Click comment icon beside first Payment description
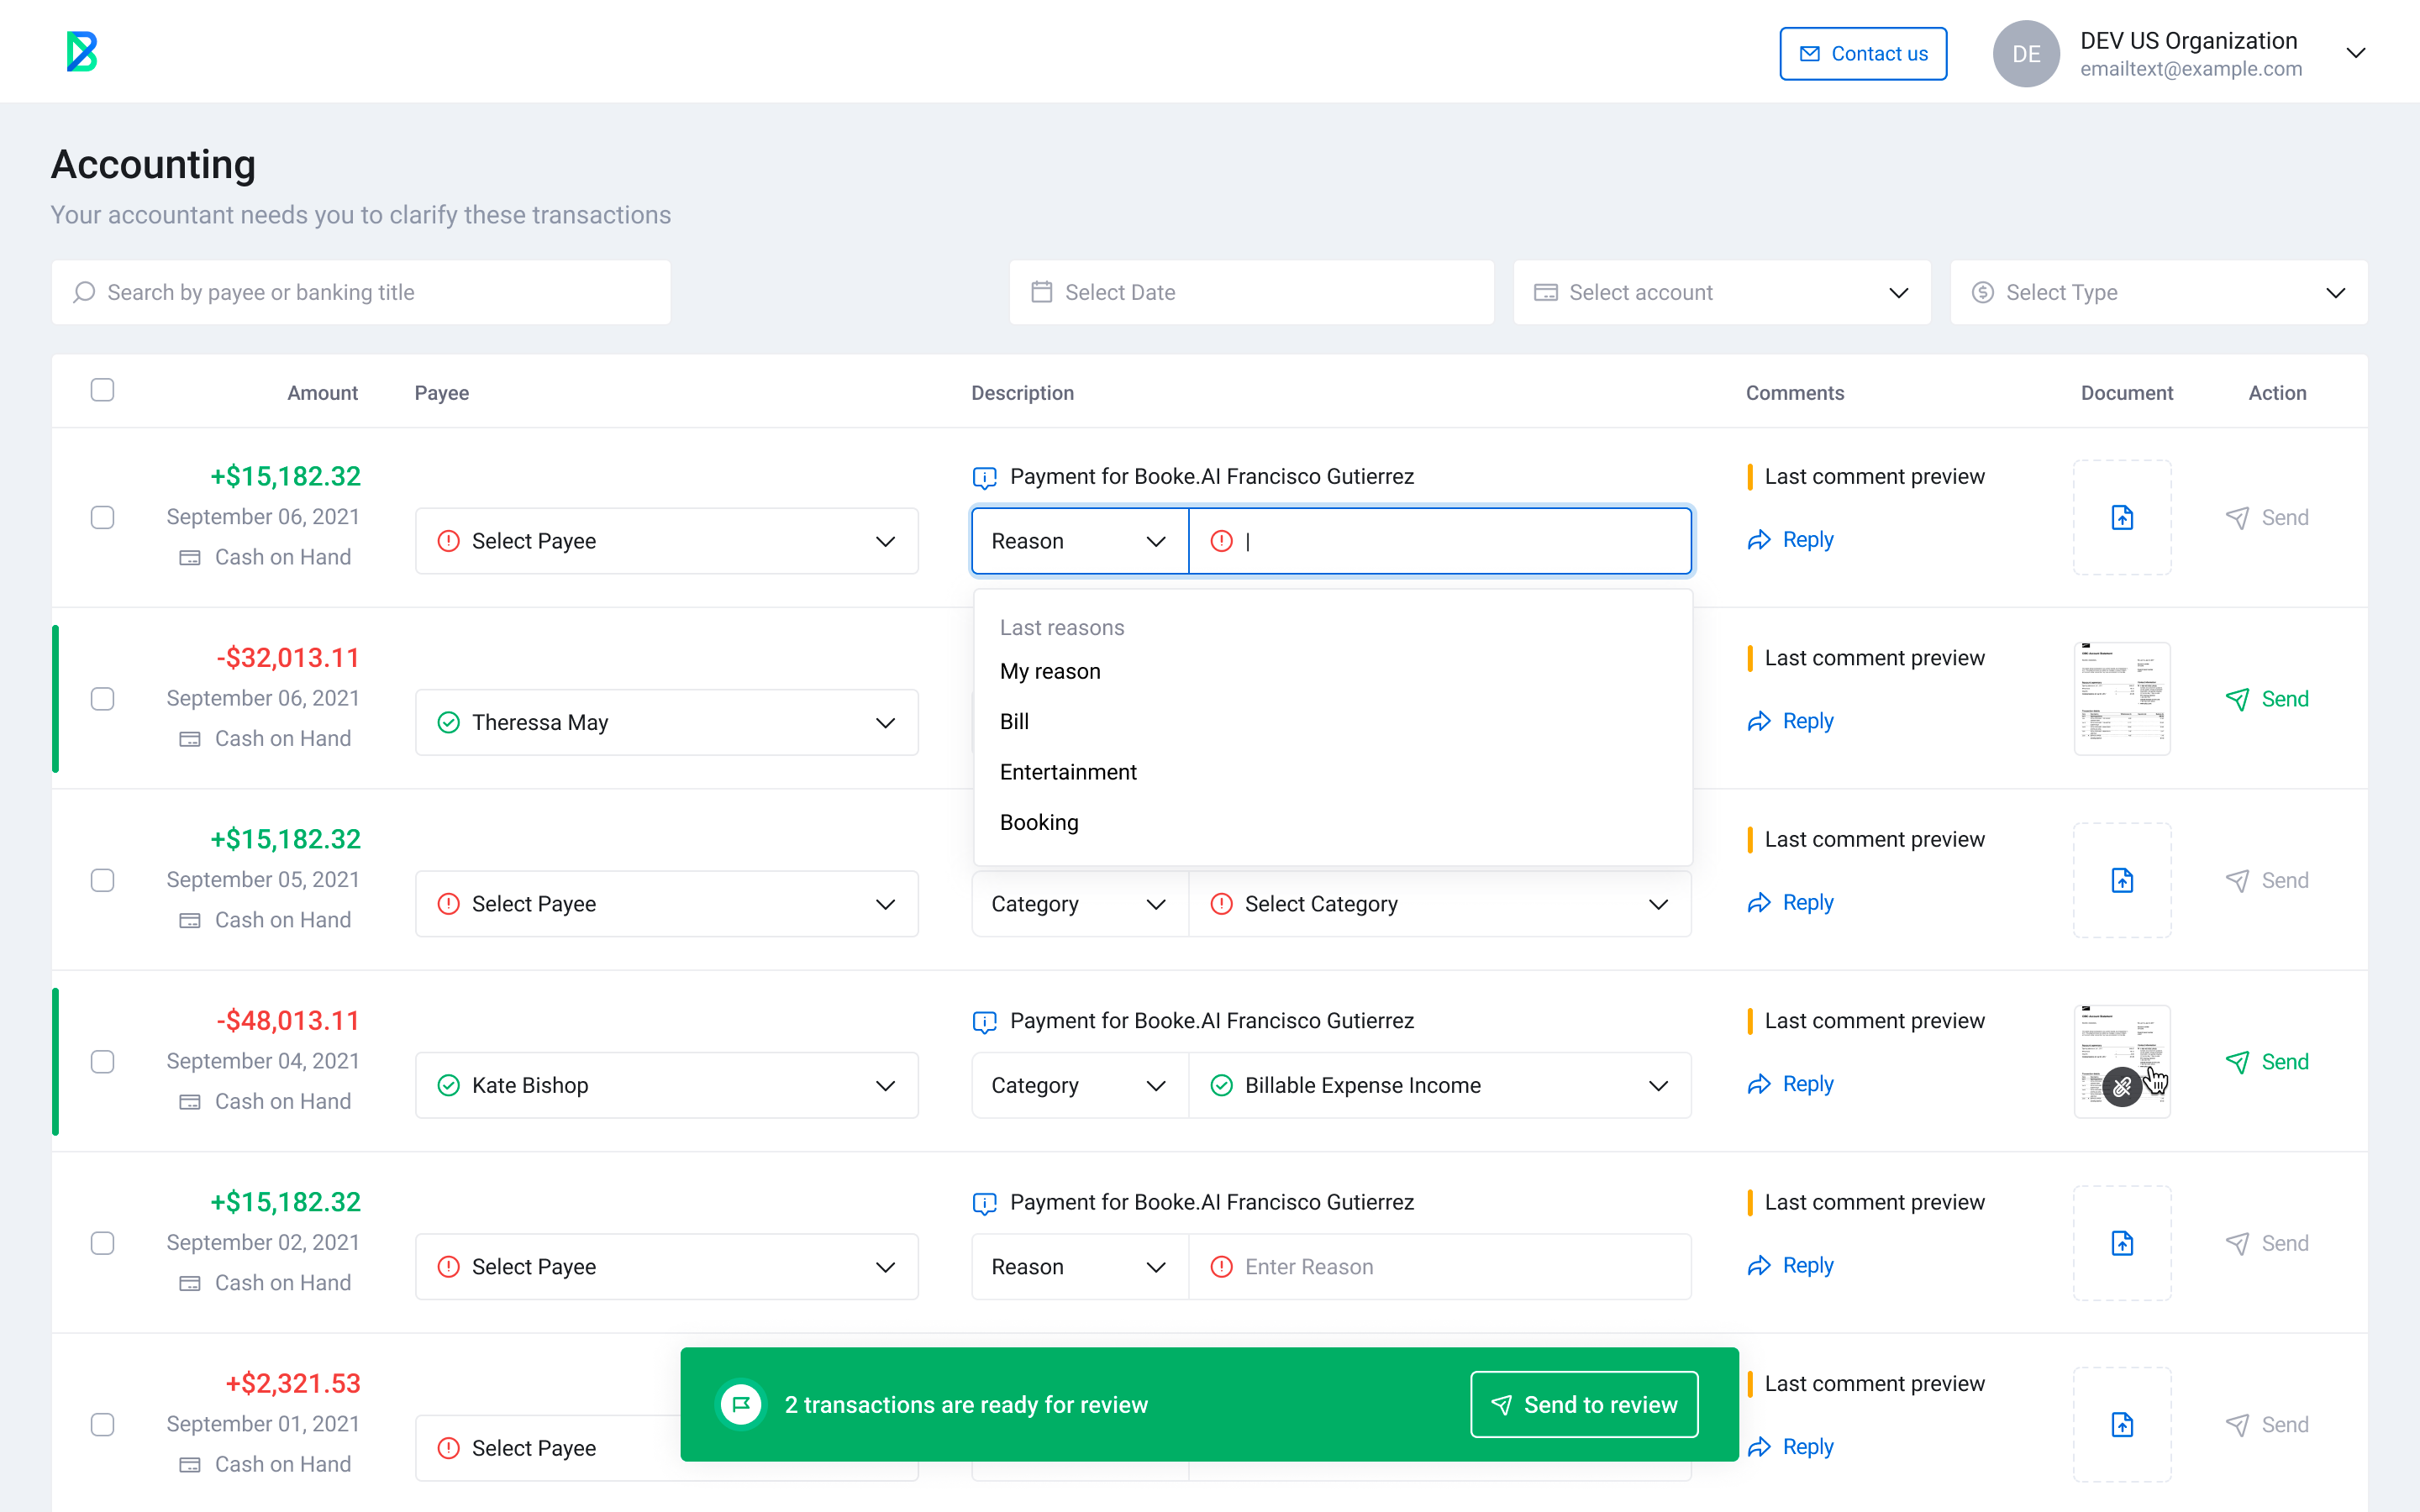Viewport: 2420px width, 1512px height. click(x=984, y=478)
